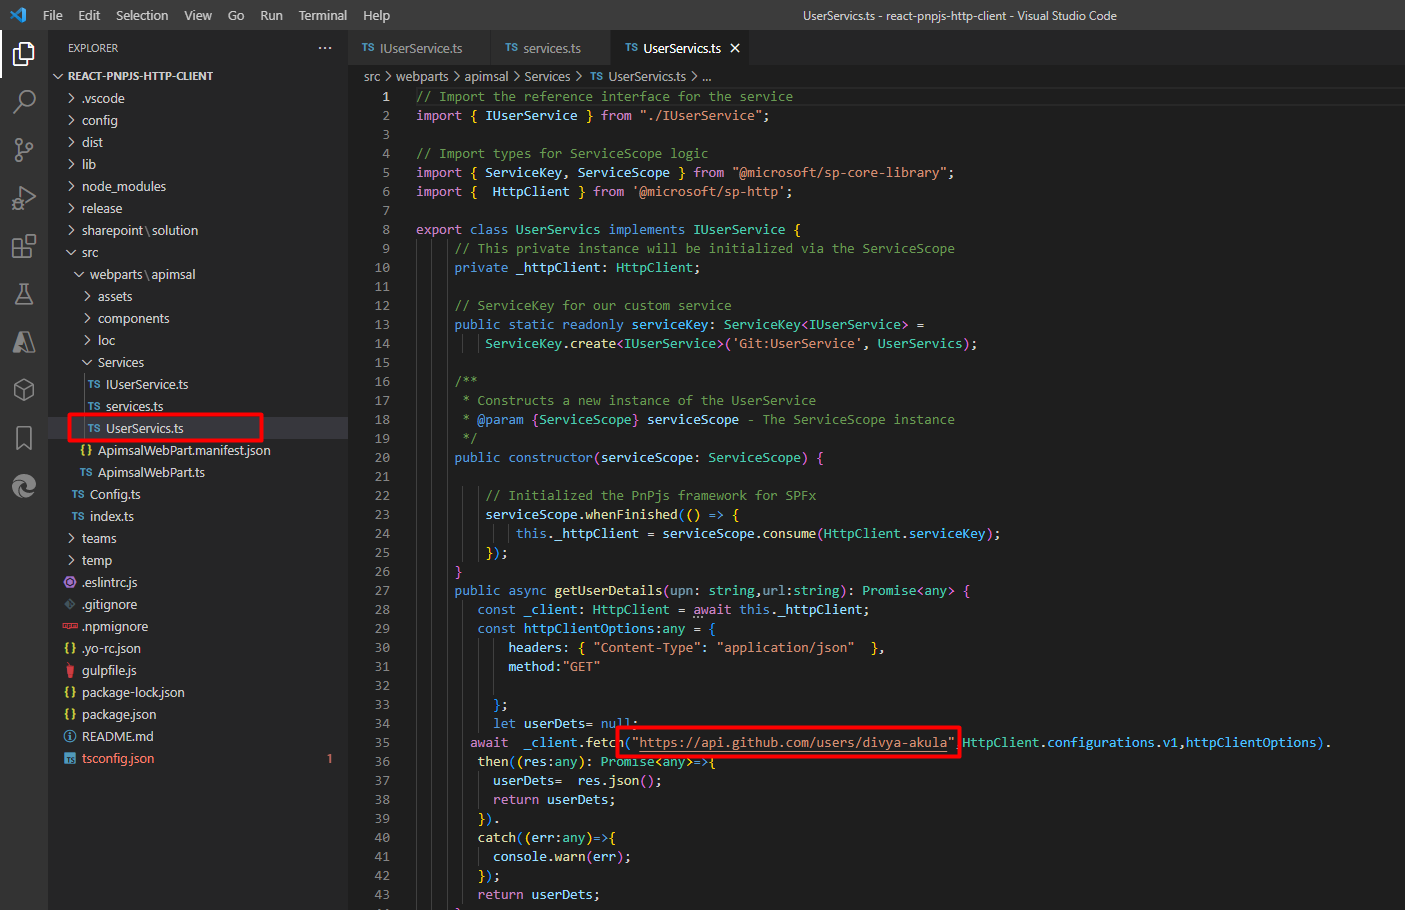This screenshot has height=910, width=1405.
Task: Expand the components folder
Action: [x=198, y=318]
